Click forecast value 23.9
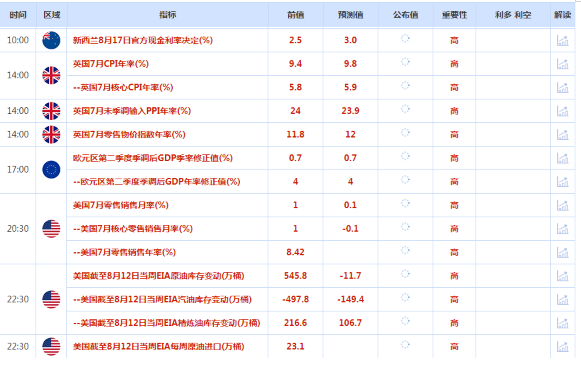581x368 pixels. [x=350, y=111]
